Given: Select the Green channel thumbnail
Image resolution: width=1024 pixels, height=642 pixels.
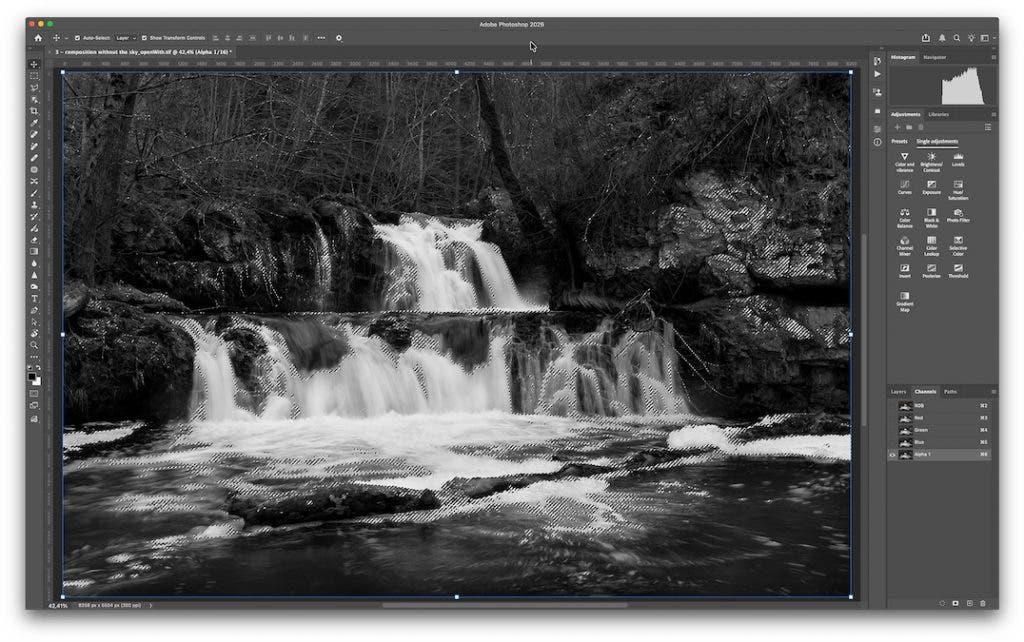Looking at the screenshot, I should coord(905,430).
